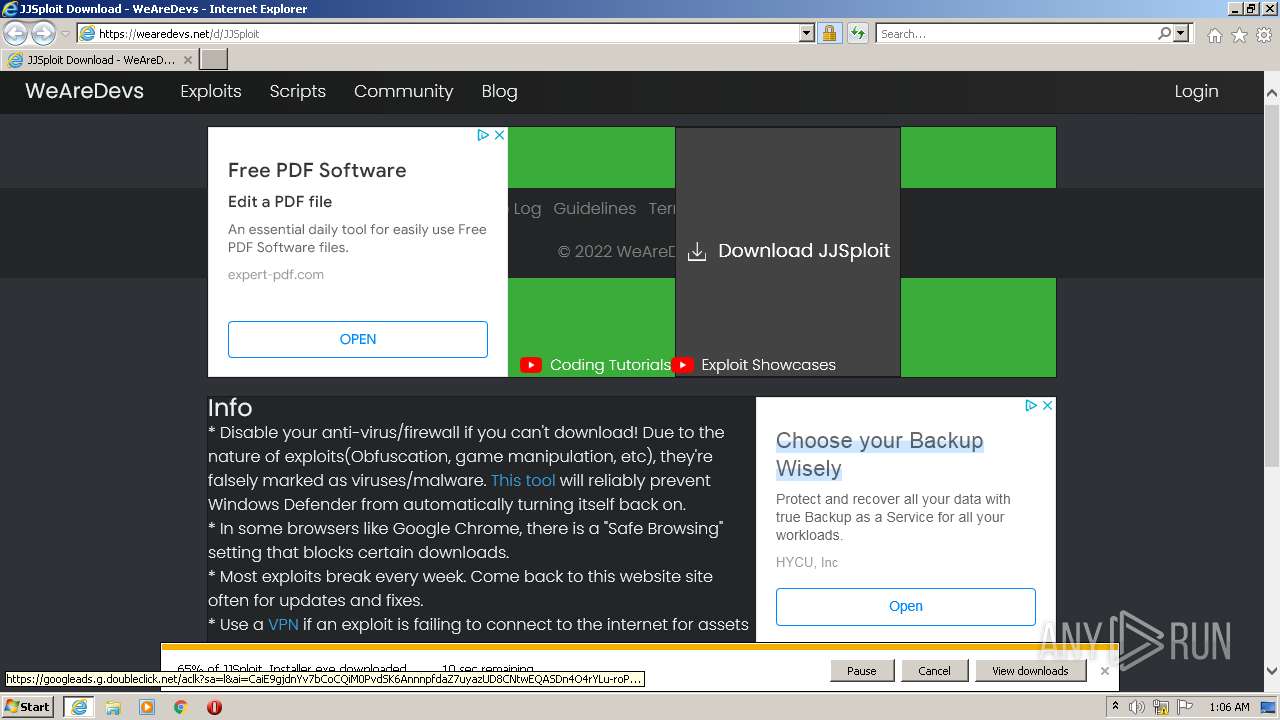1280x720 pixels.
Task: Pause the JJSploit installer download
Action: coord(862,671)
